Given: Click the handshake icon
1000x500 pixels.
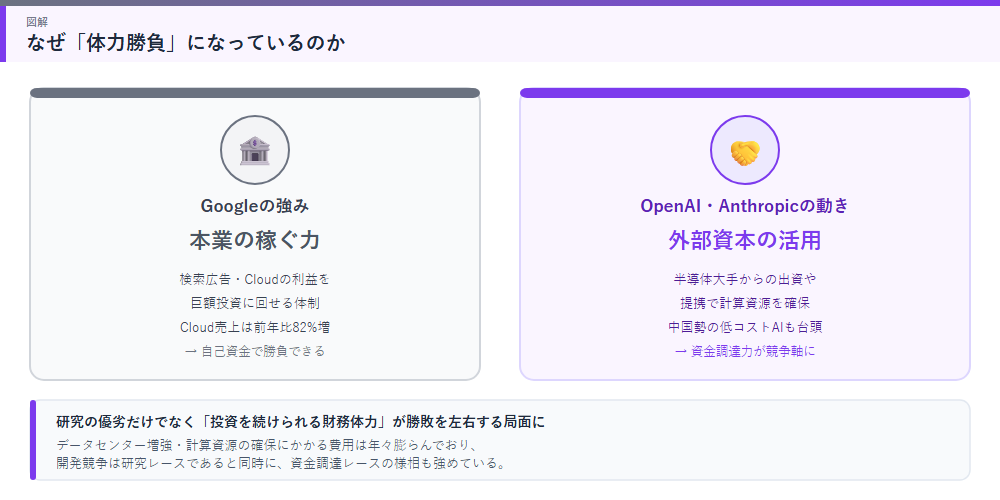Looking at the screenshot, I should point(744,153).
